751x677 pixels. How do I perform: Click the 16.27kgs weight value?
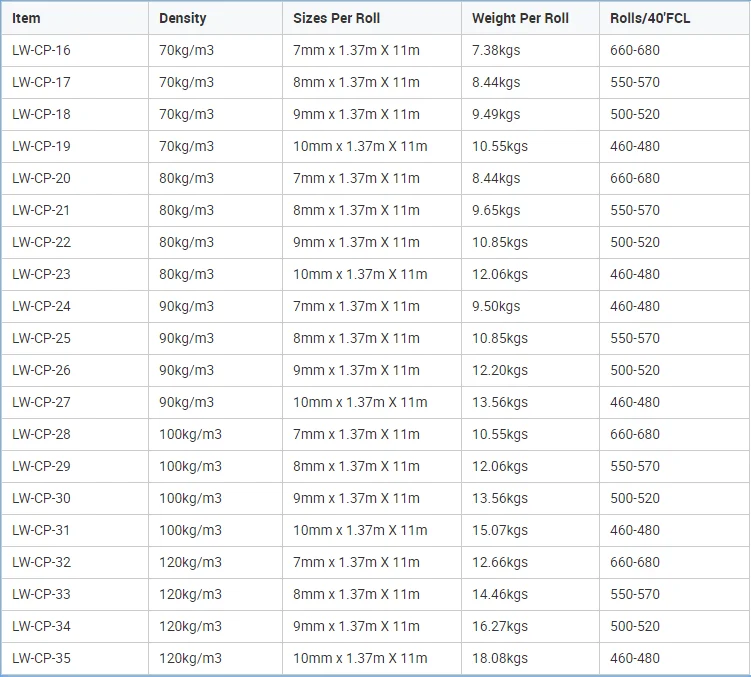tap(500, 626)
